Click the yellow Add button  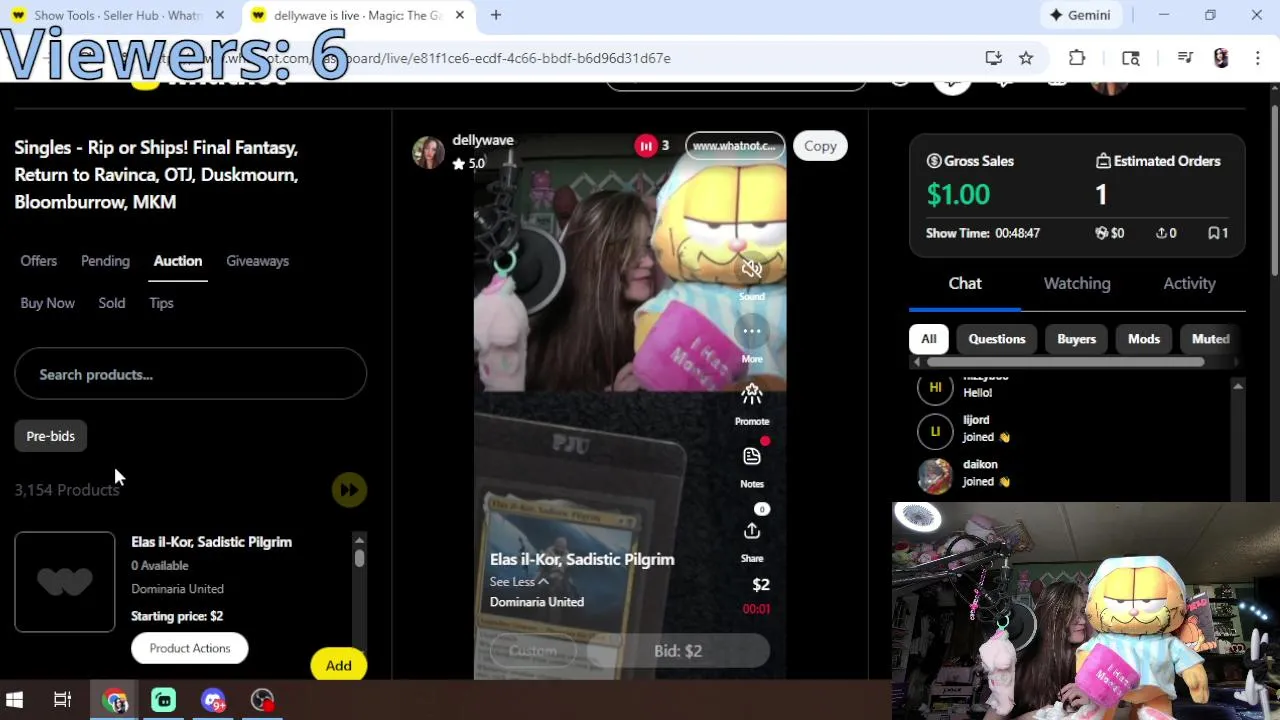338,665
